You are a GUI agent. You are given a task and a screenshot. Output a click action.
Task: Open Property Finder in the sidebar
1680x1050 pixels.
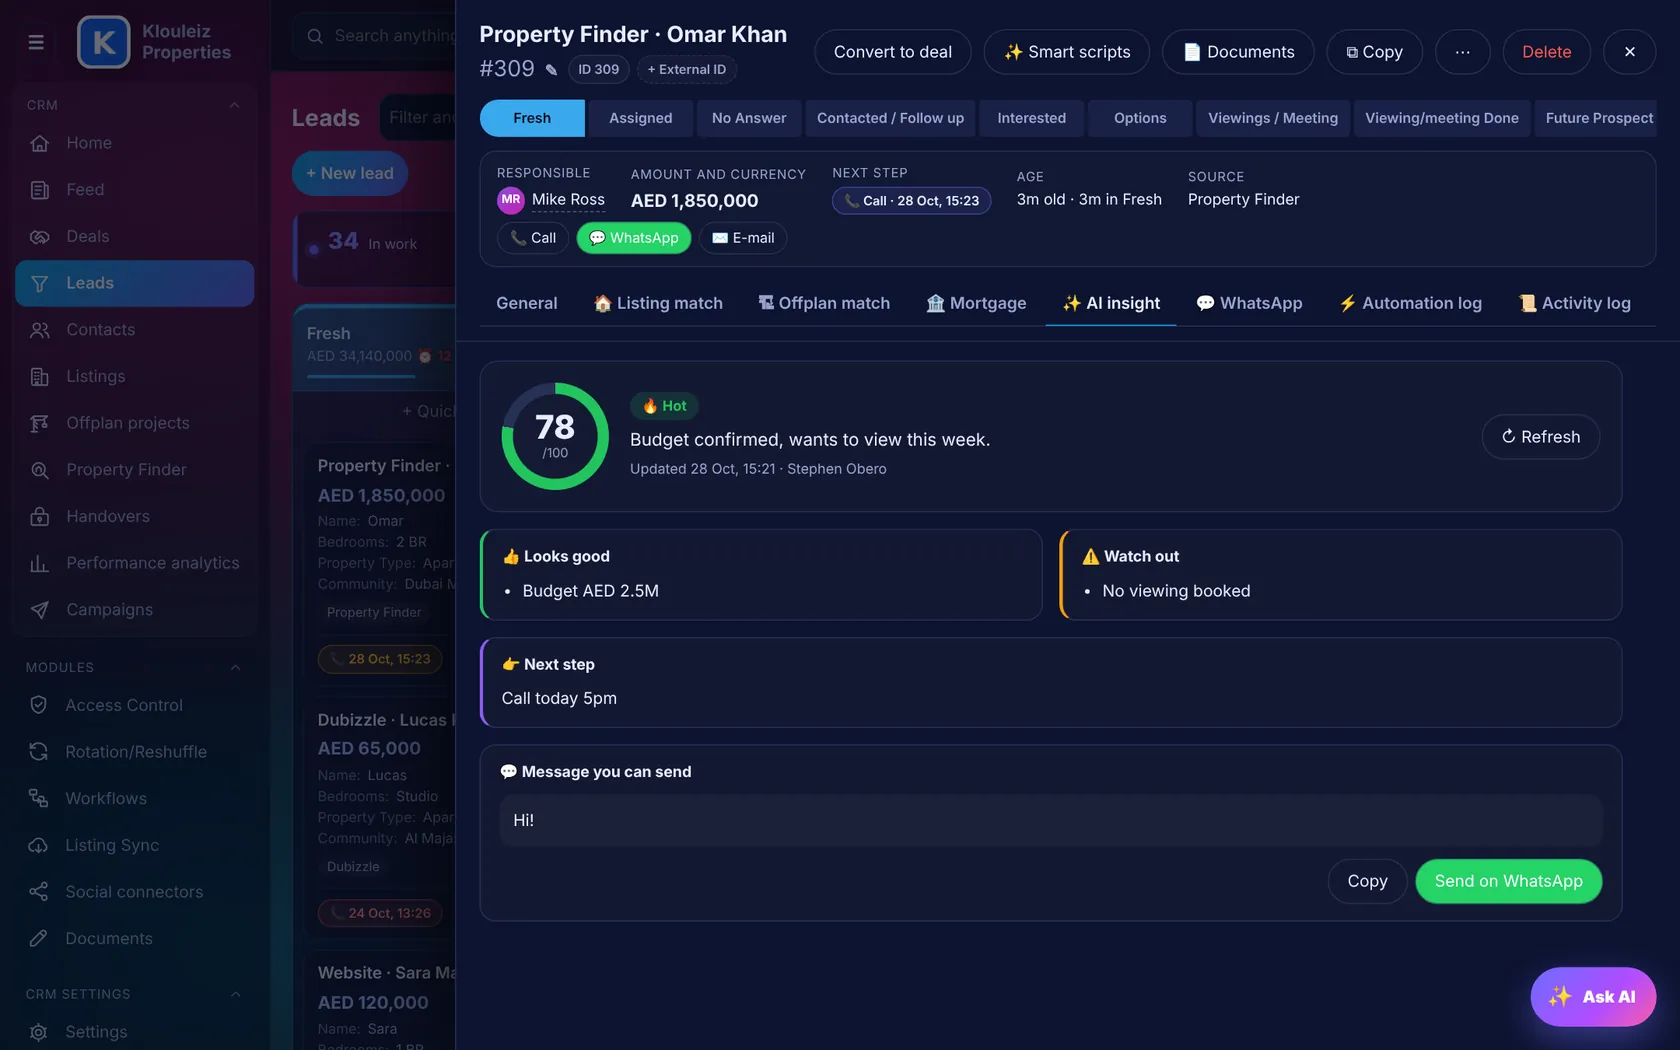[x=134, y=470]
